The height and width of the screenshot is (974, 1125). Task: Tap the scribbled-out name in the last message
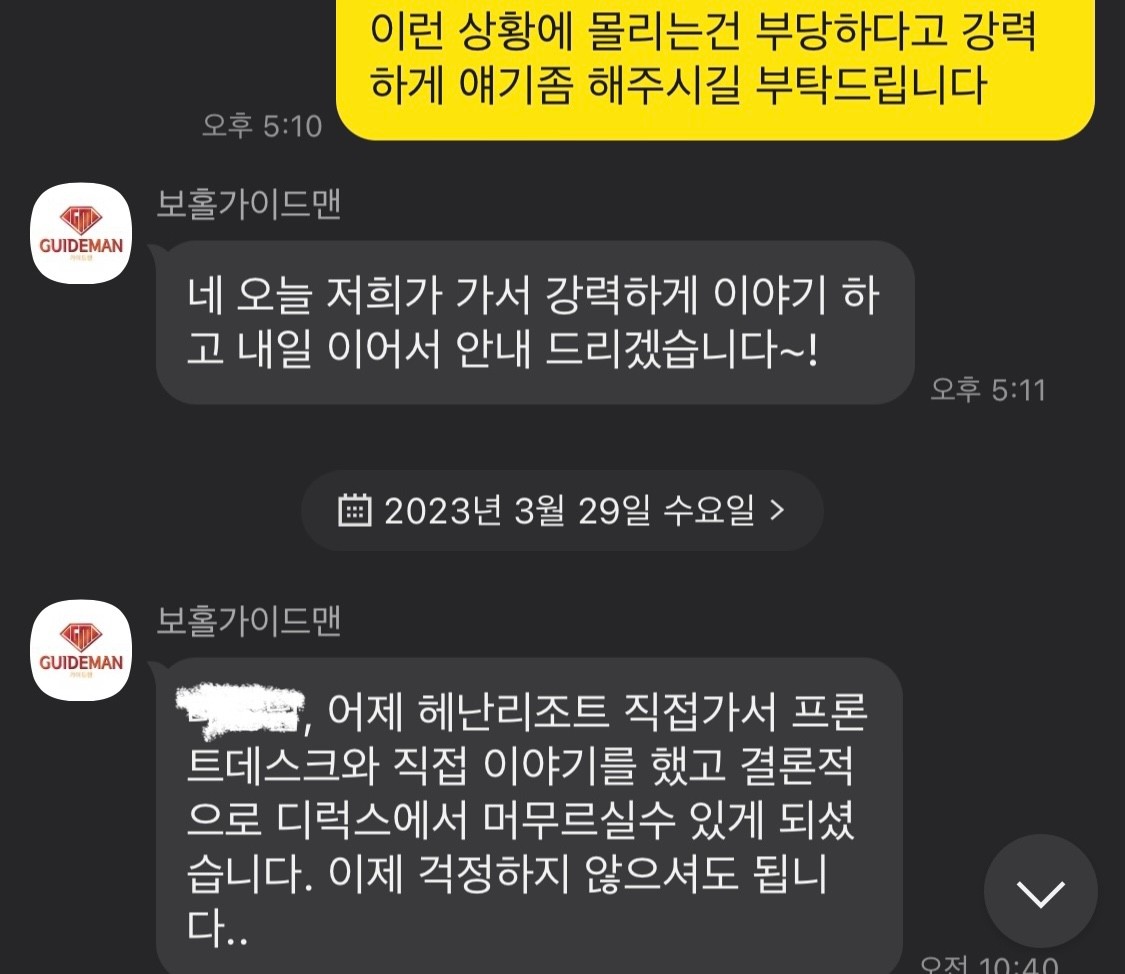point(240,712)
